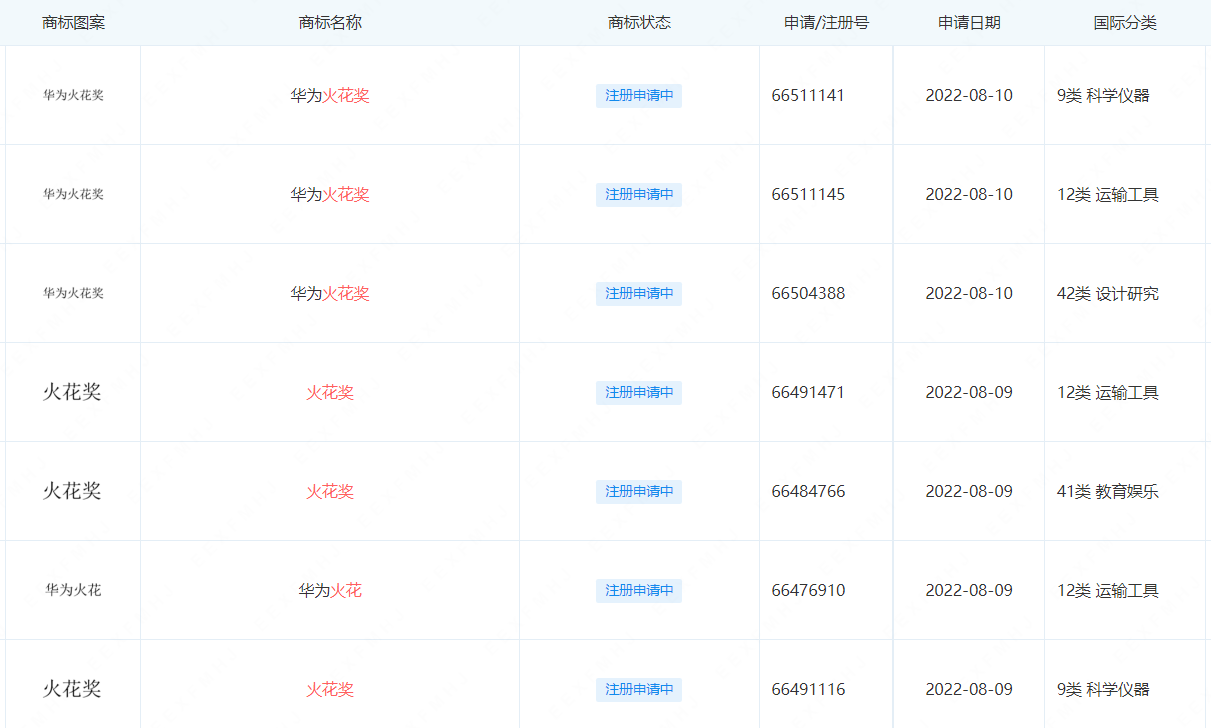Click 42类 设计研究 classification cell
Image resolution: width=1211 pixels, height=728 pixels.
pyautogui.click(x=1108, y=294)
